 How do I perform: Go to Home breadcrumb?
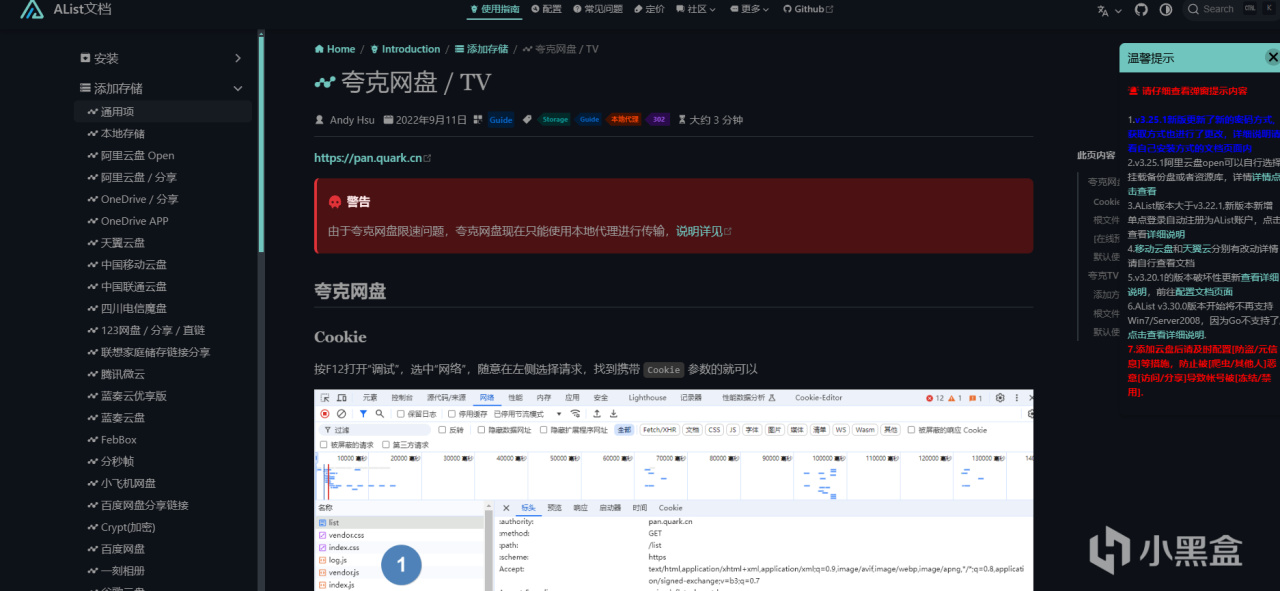click(335, 49)
